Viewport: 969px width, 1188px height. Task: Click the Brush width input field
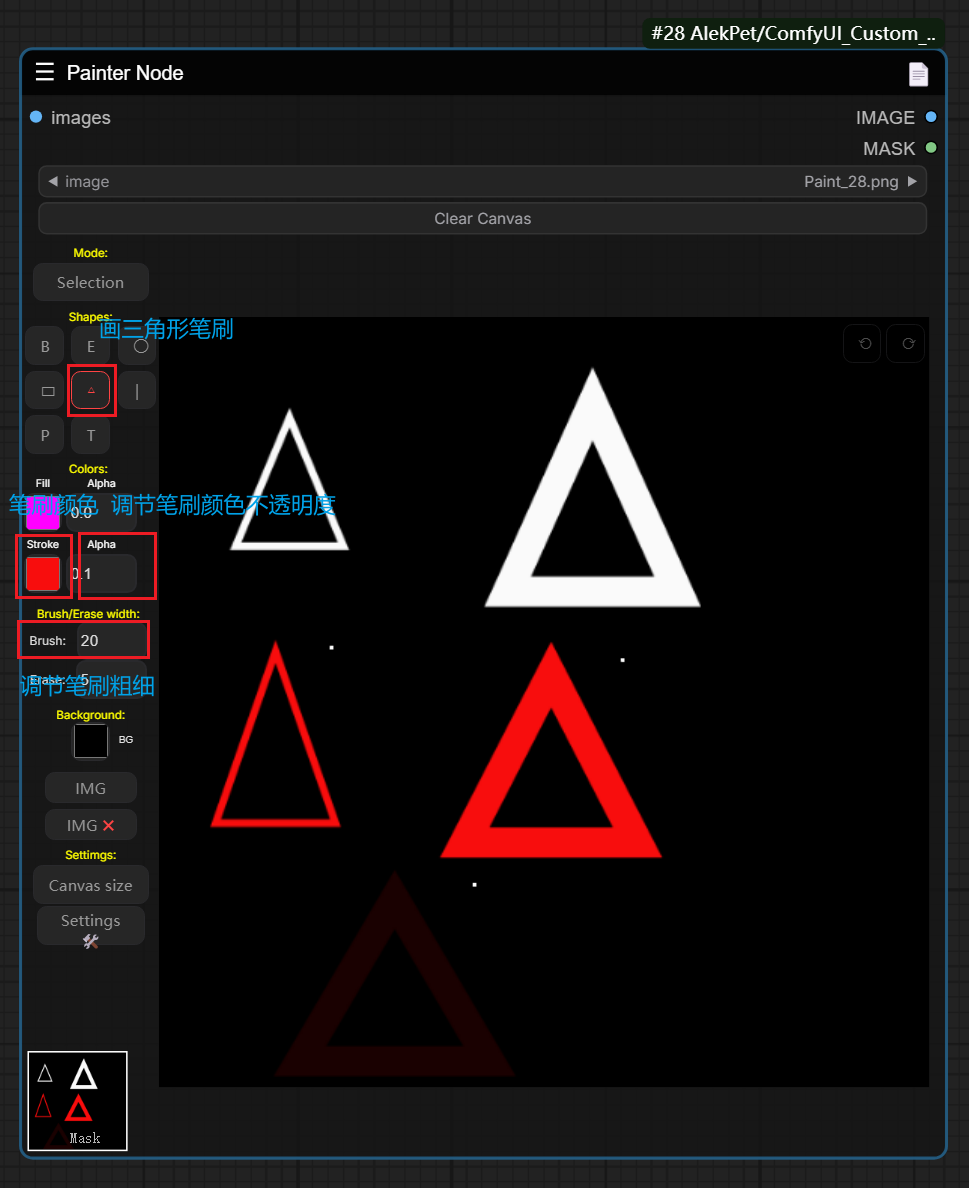[x=110, y=640]
